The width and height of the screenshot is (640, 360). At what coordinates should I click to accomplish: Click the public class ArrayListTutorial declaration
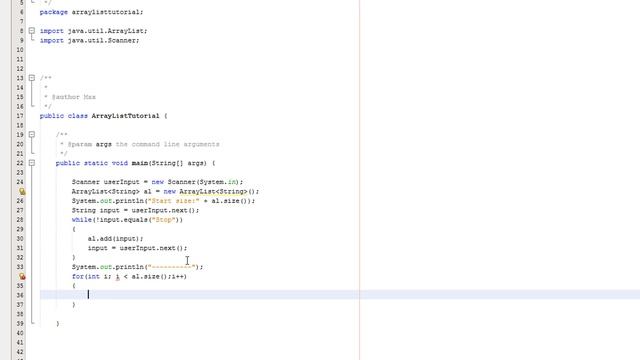(104, 116)
